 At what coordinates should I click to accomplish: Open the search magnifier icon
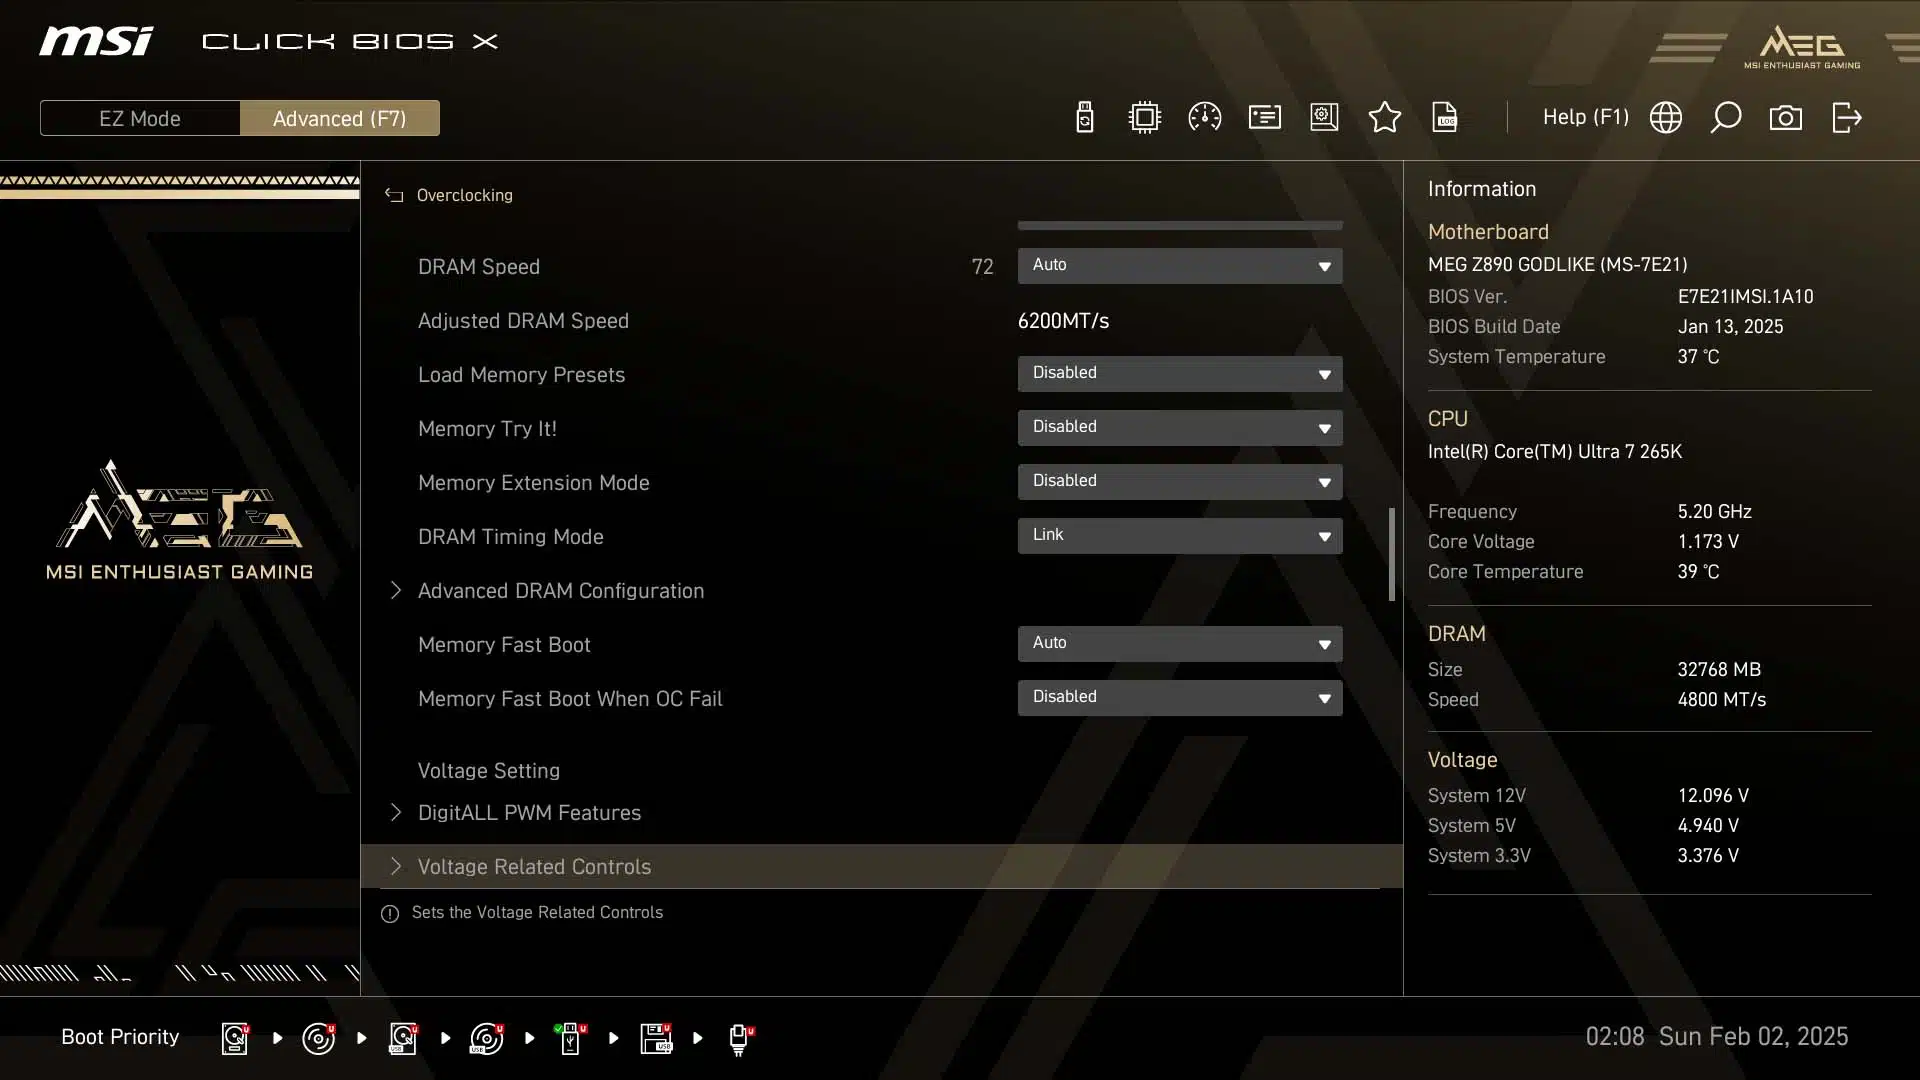coord(1725,118)
